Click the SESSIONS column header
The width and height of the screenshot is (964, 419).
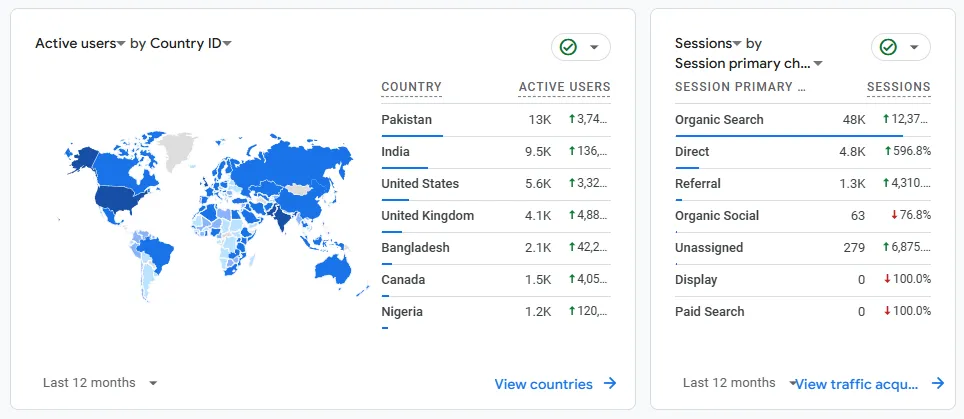(x=898, y=87)
